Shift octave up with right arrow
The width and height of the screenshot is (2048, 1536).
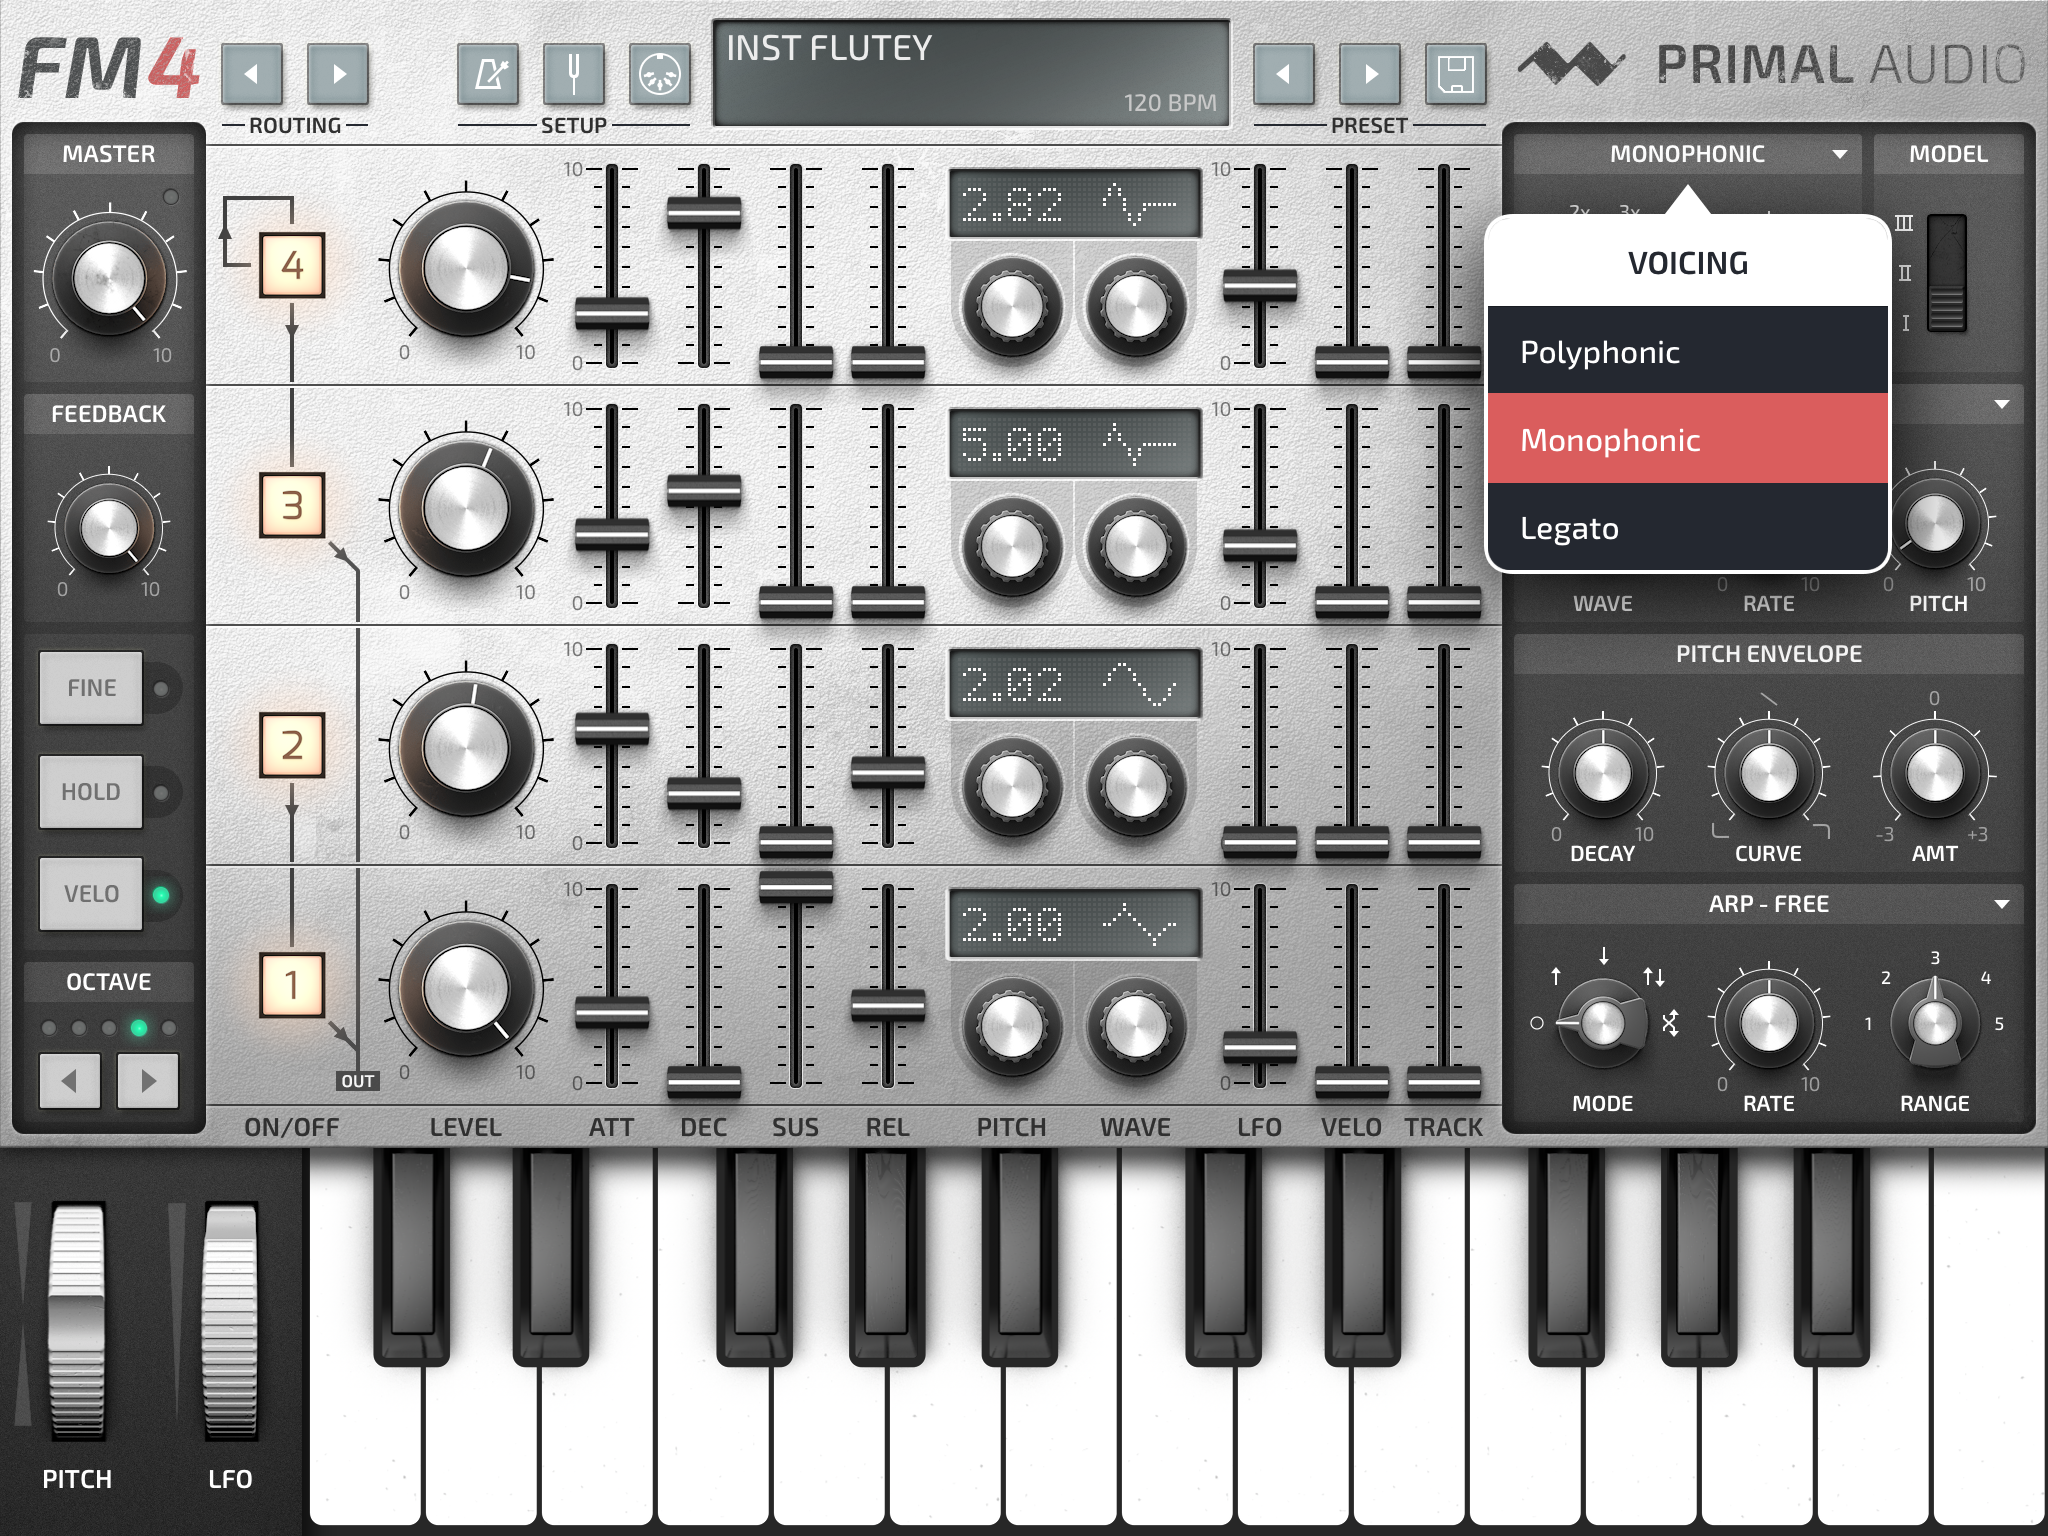tap(148, 1080)
